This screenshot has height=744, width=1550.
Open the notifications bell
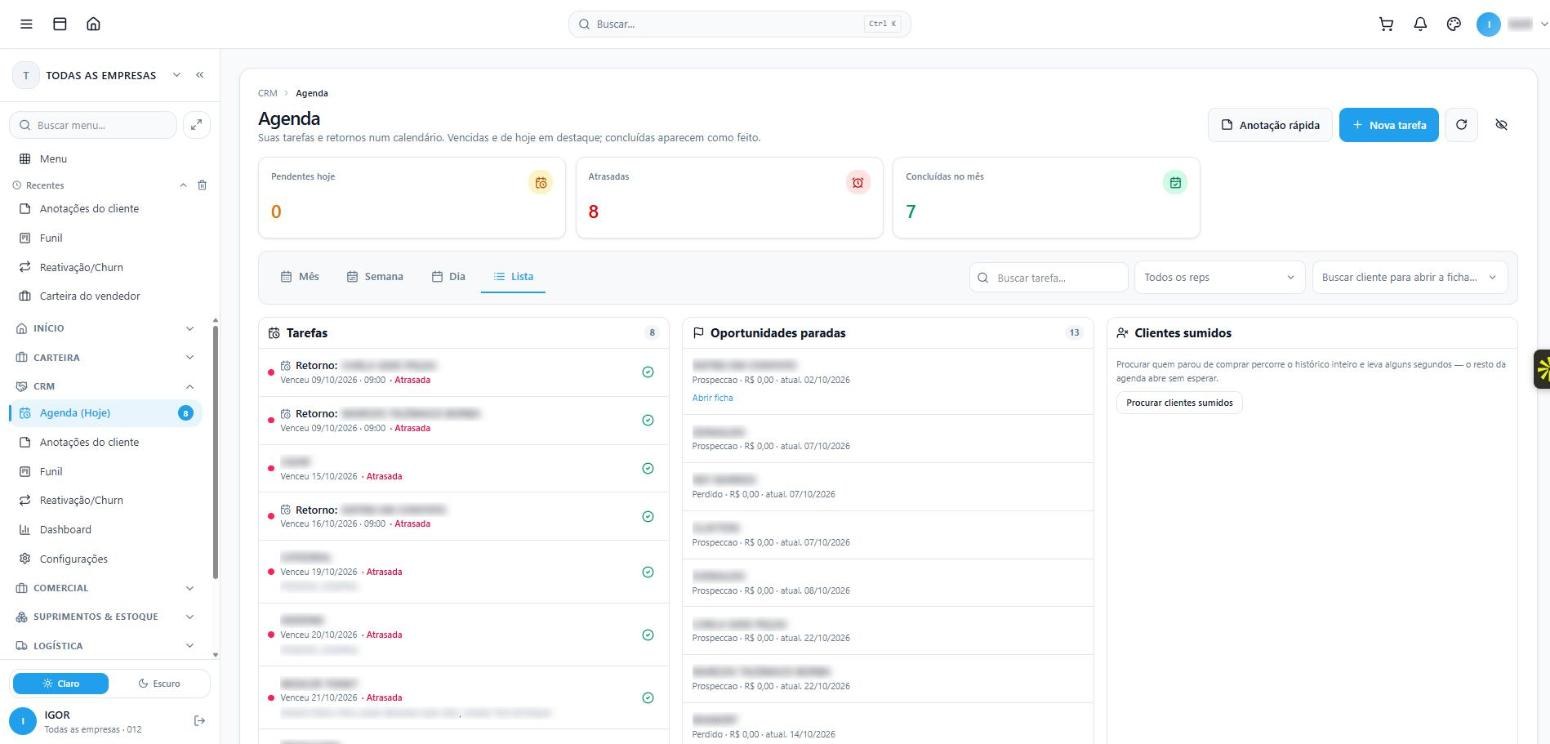1420,24
